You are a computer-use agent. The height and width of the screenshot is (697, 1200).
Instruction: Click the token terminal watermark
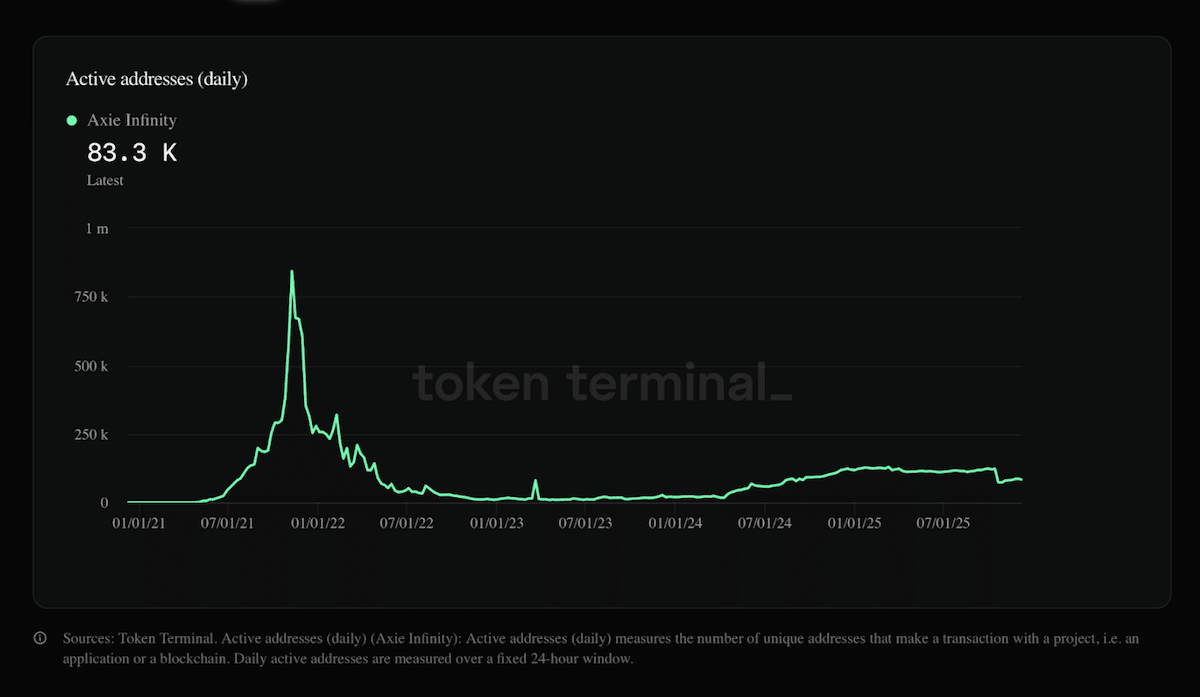coord(602,382)
